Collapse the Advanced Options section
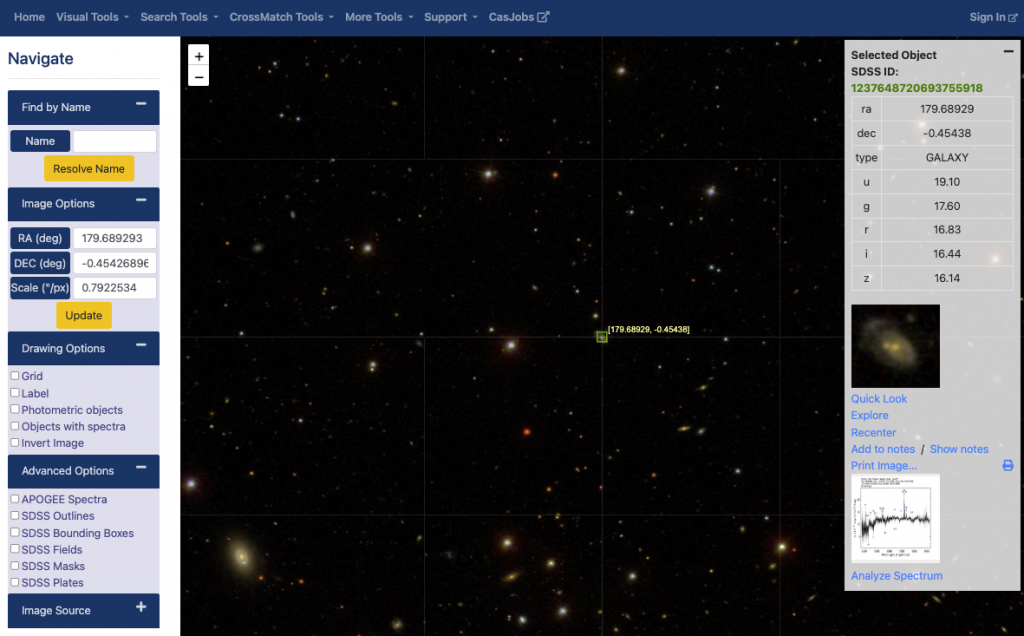The width and height of the screenshot is (1024, 636). [141, 468]
